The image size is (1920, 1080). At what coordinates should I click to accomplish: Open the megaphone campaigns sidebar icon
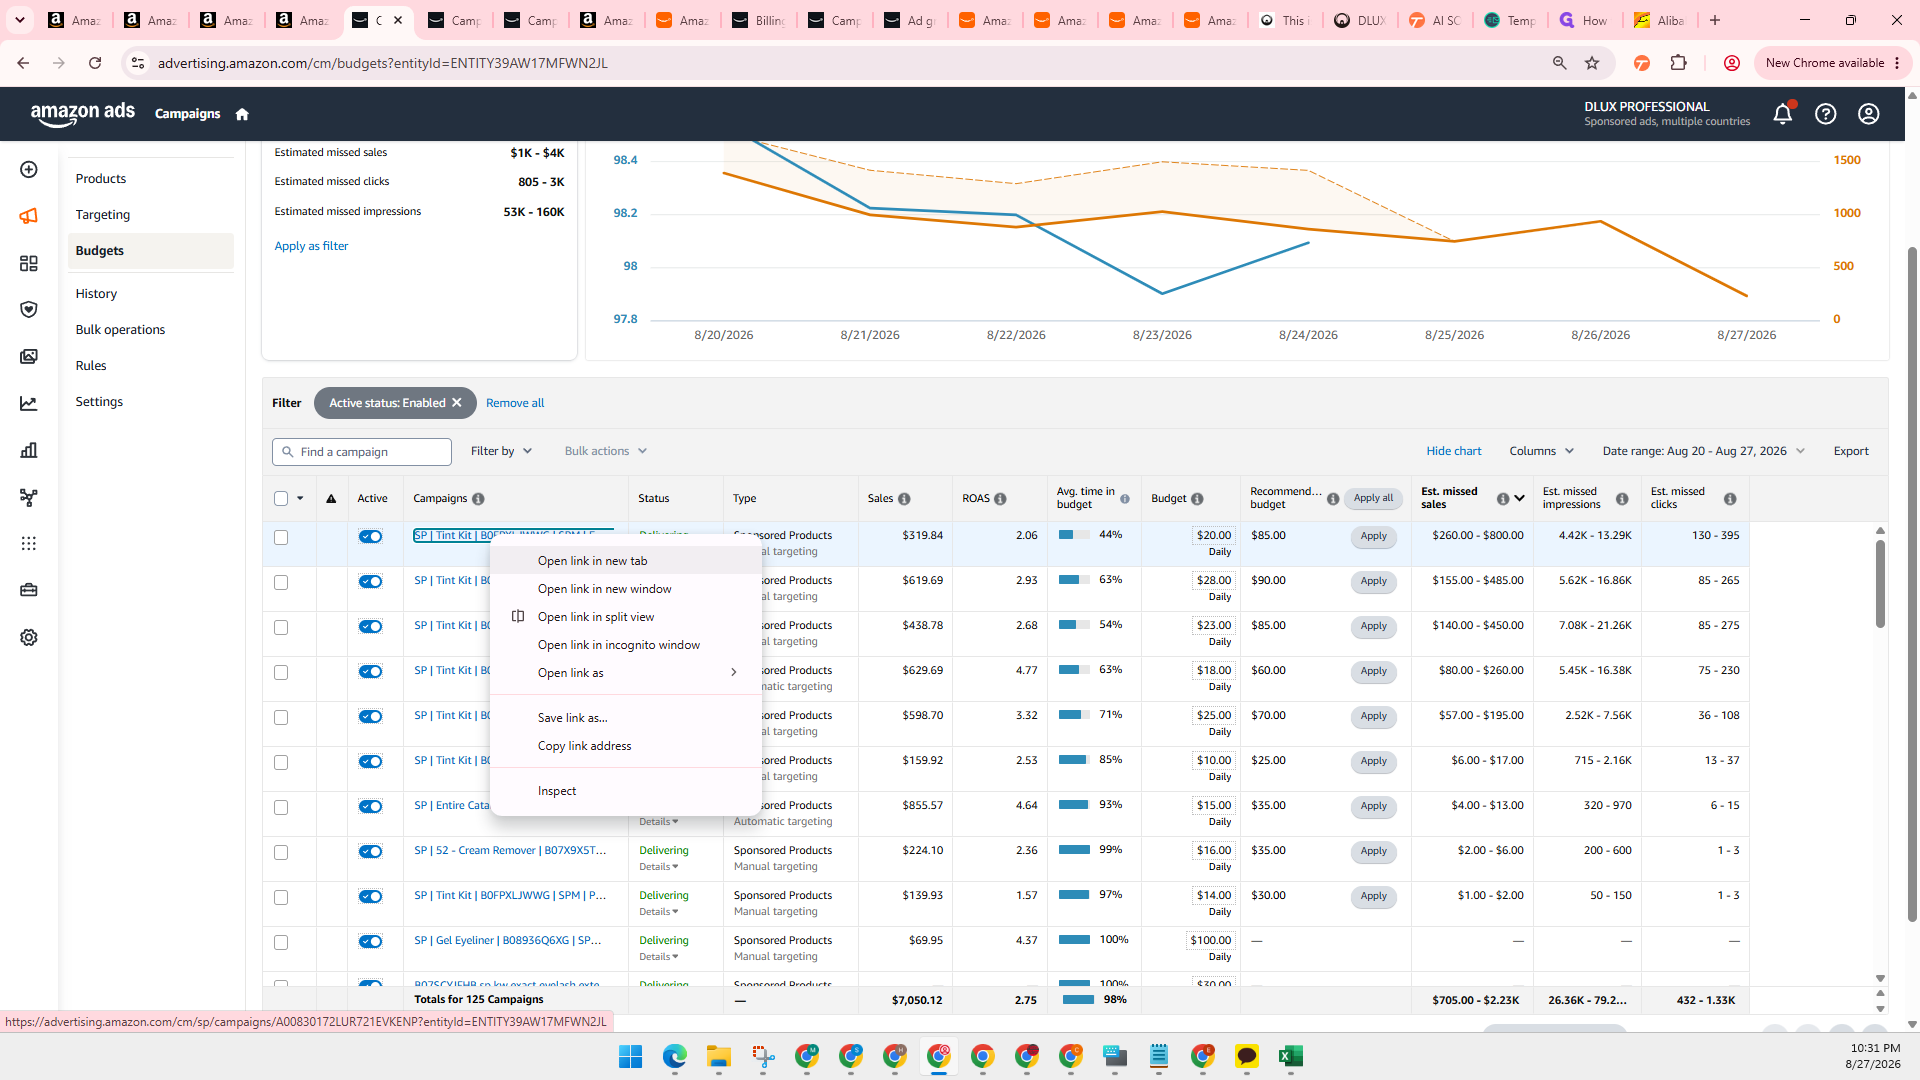click(29, 216)
